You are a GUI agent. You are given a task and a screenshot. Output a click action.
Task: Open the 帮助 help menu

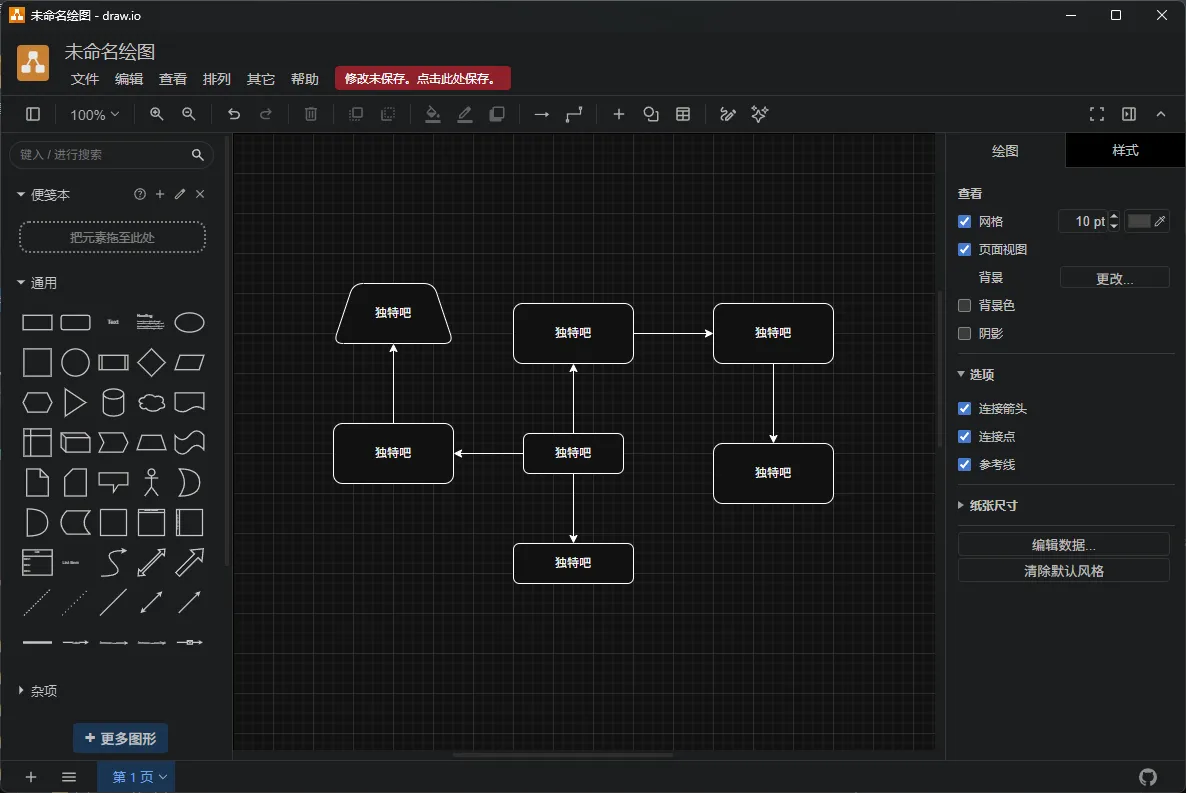pyautogui.click(x=304, y=79)
